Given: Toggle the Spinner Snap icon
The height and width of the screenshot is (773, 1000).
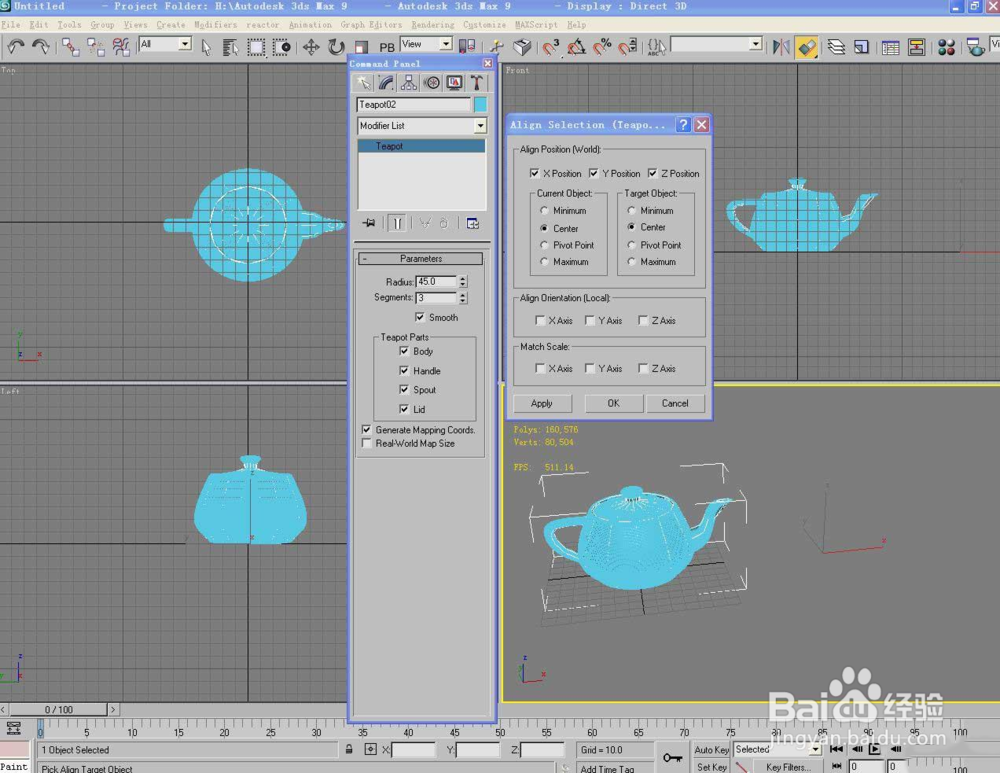Looking at the screenshot, I should click(x=628, y=47).
